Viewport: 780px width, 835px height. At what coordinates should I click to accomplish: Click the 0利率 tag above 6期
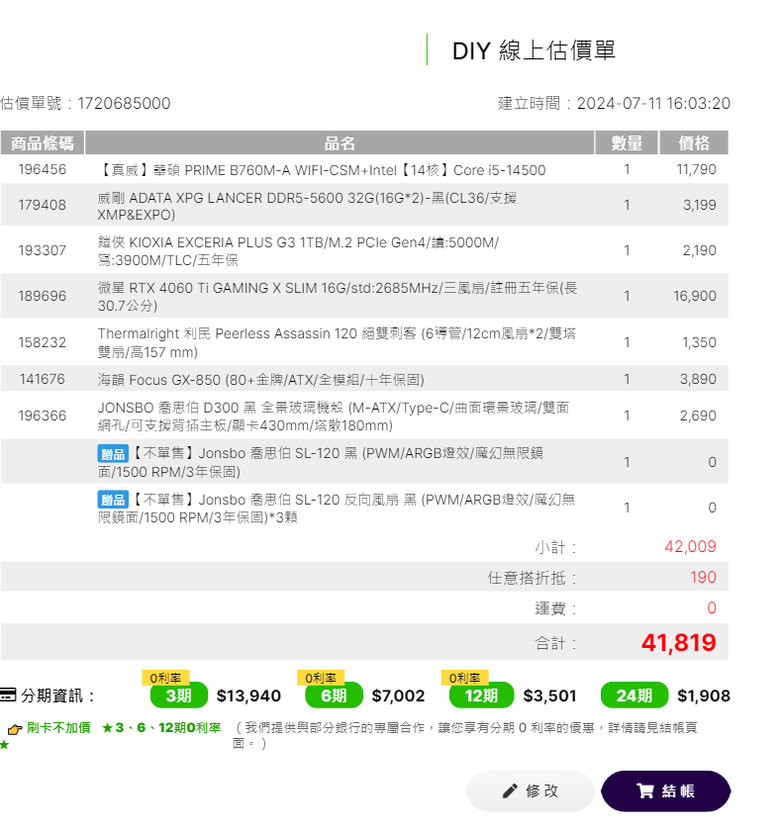pyautogui.click(x=321, y=678)
